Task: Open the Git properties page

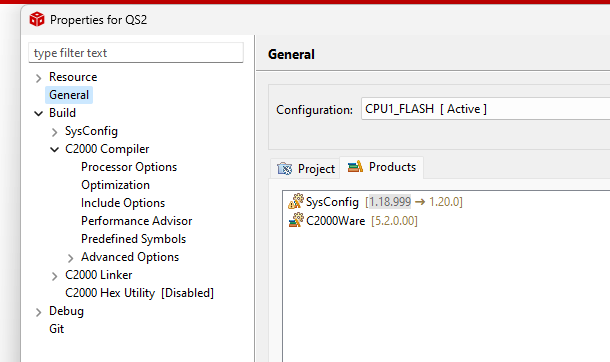Action: [56, 329]
